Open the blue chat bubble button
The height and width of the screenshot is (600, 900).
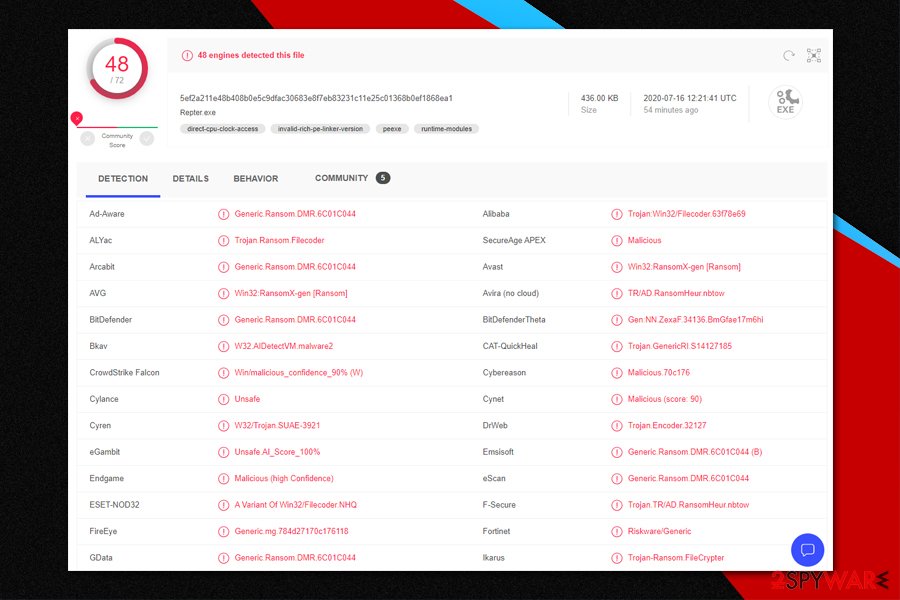(807, 550)
